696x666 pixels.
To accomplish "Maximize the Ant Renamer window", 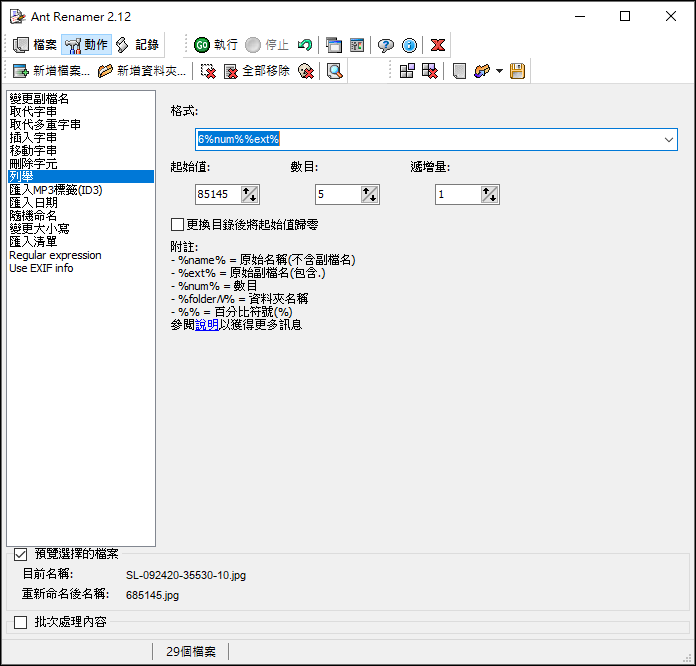I will click(x=625, y=16).
